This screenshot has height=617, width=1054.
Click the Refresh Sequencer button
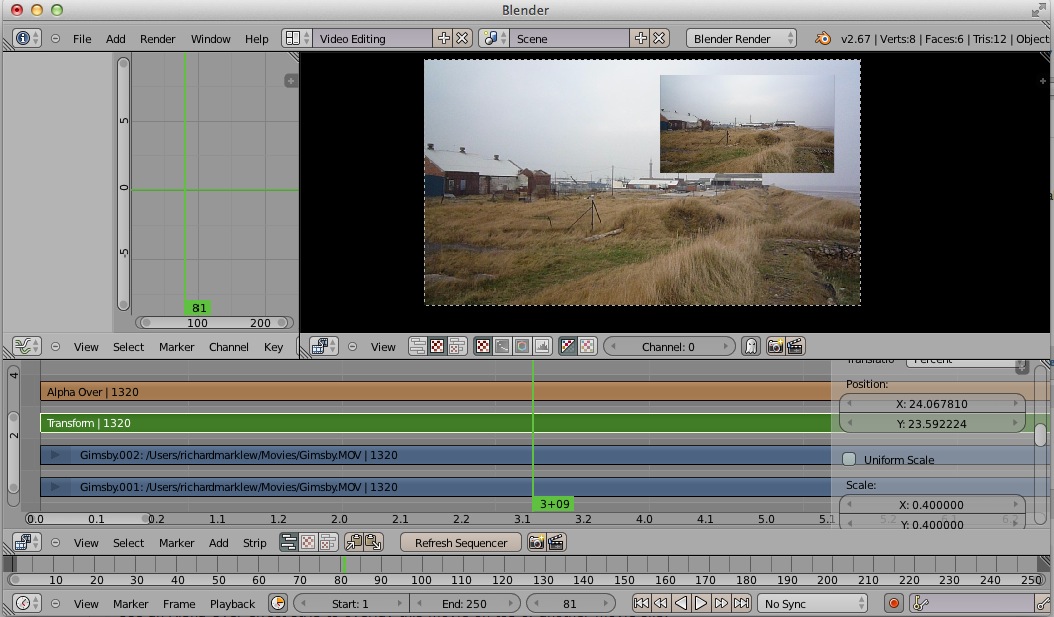[x=460, y=542]
